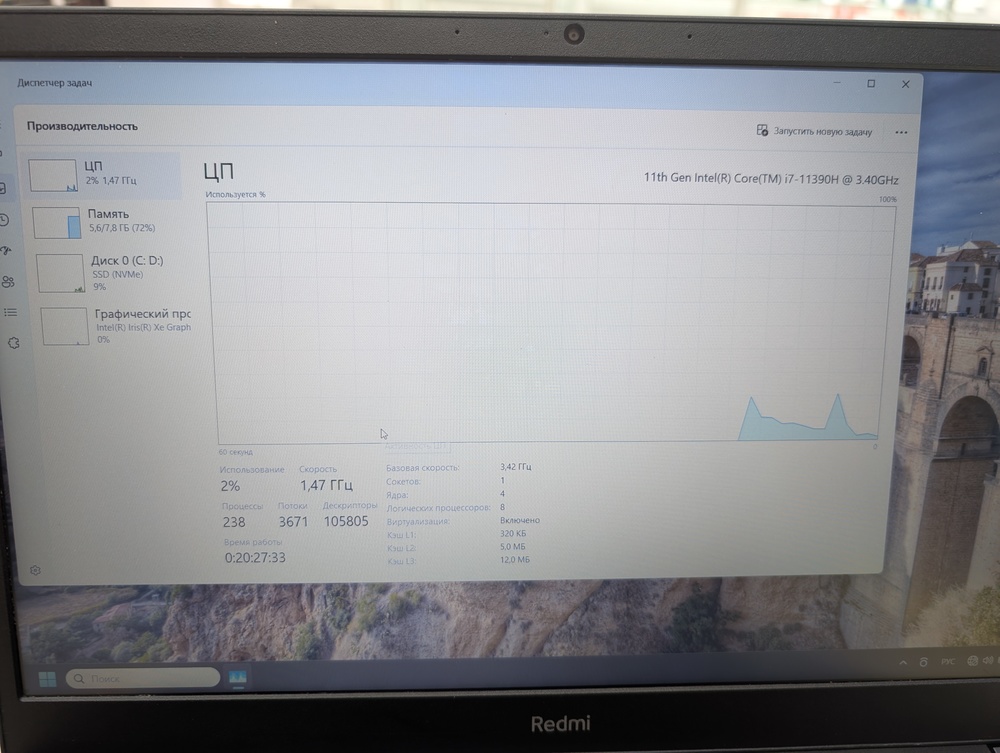Select the Графический процессор entry

(115, 326)
